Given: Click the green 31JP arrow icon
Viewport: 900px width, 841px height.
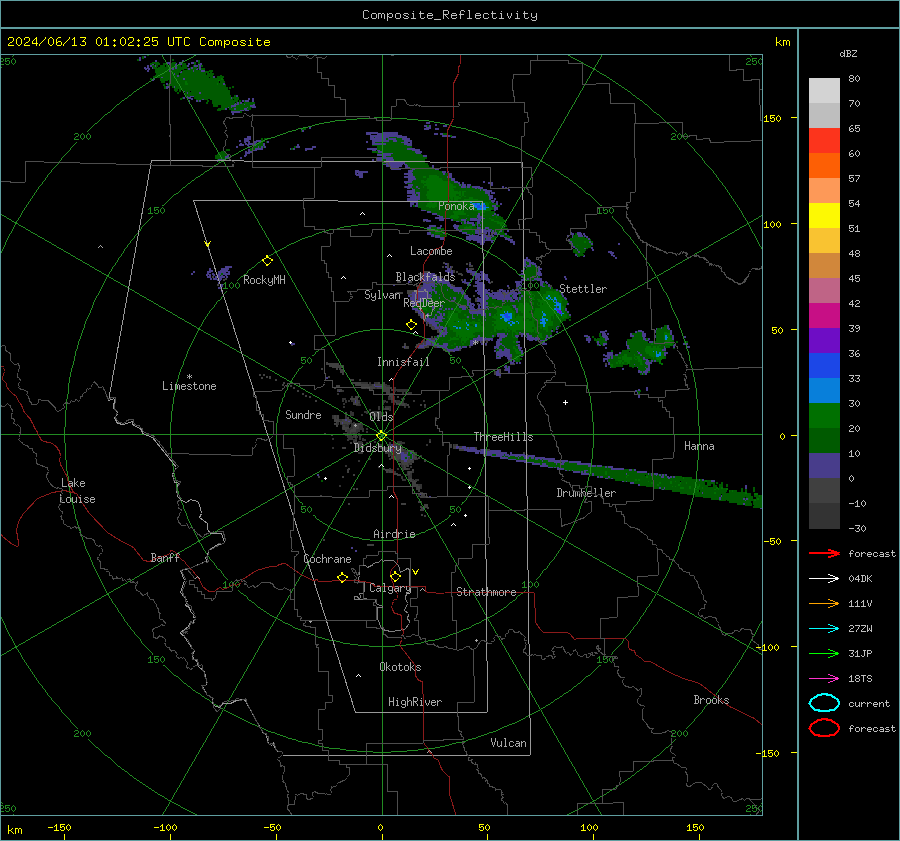Looking at the screenshot, I should point(824,653).
